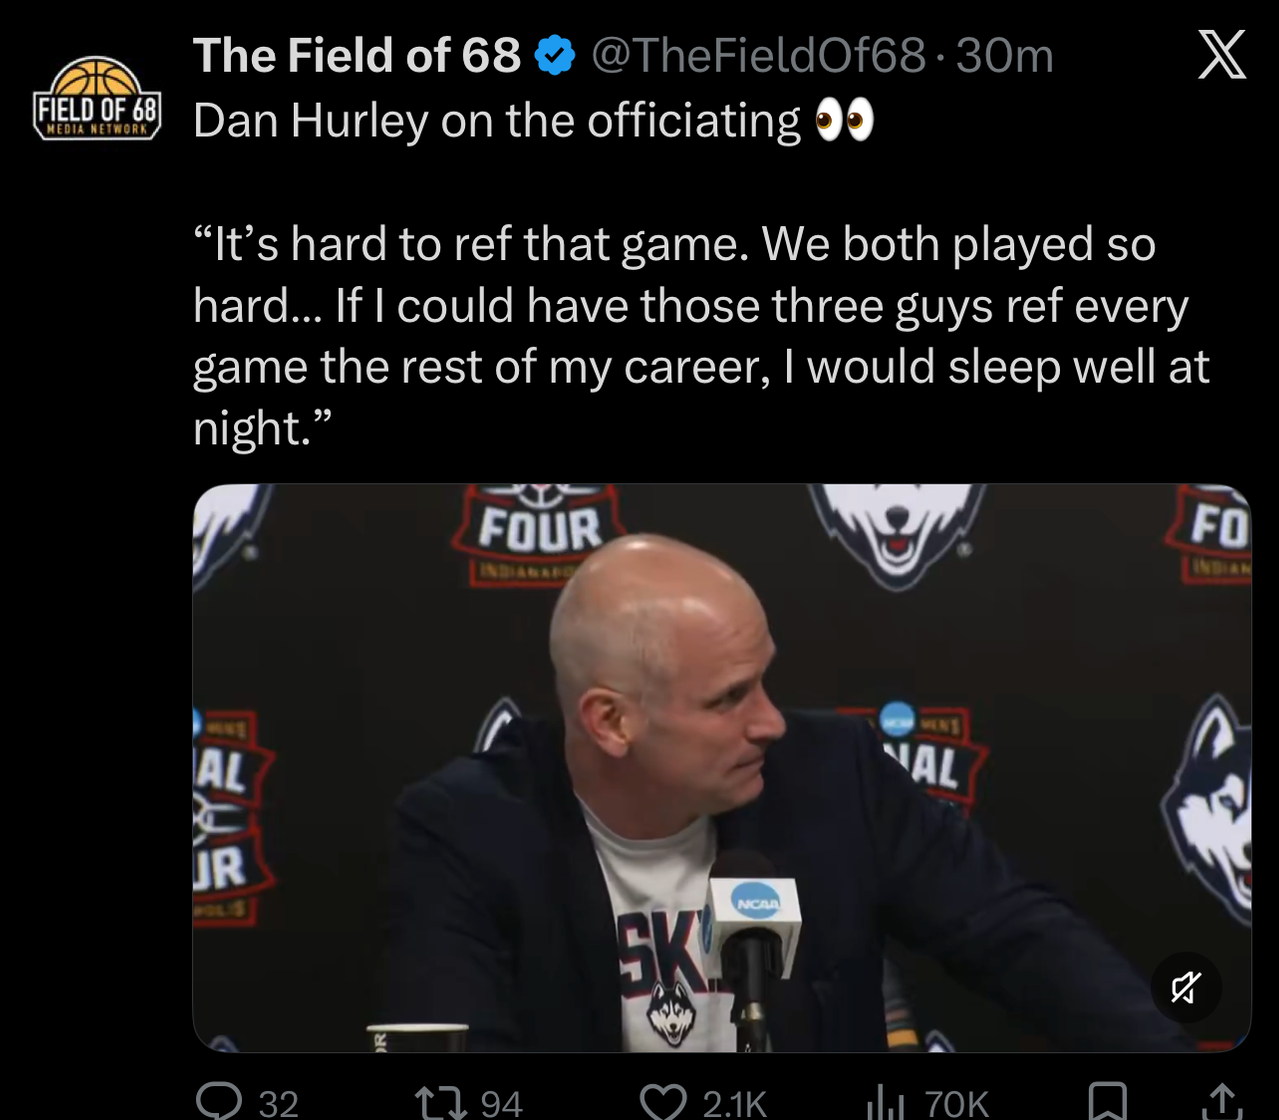1279x1120 pixels.
Task: Open the Field of 68 profile avatar
Action: pyautogui.click(x=97, y=99)
